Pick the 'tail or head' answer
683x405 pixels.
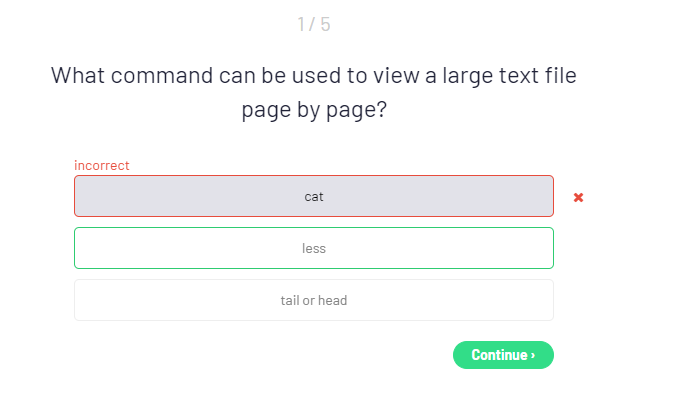[313, 300]
